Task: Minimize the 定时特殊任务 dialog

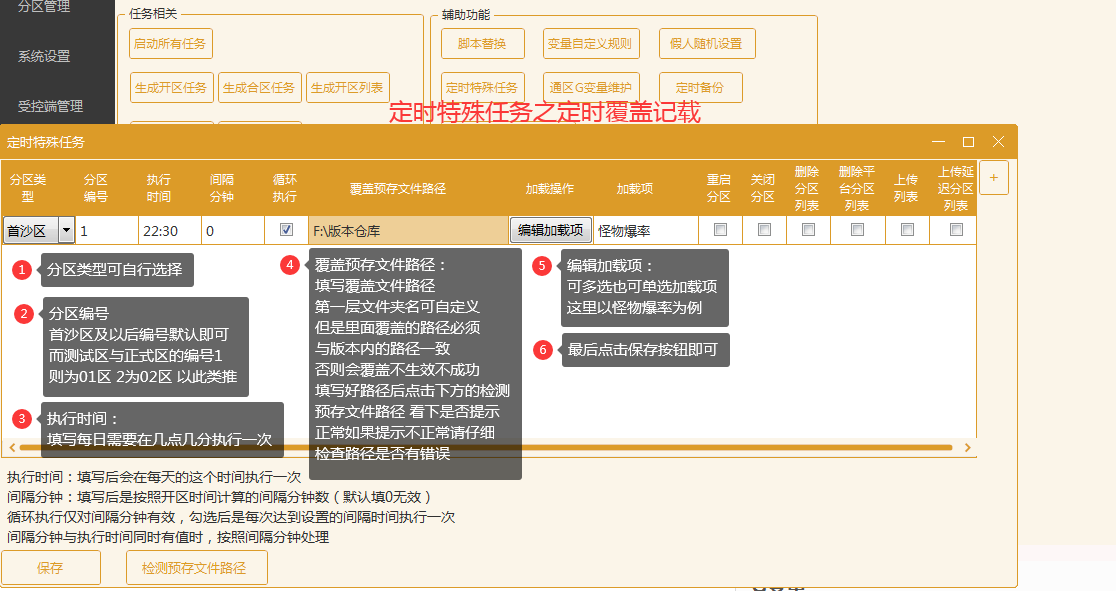Action: pyautogui.click(x=938, y=142)
